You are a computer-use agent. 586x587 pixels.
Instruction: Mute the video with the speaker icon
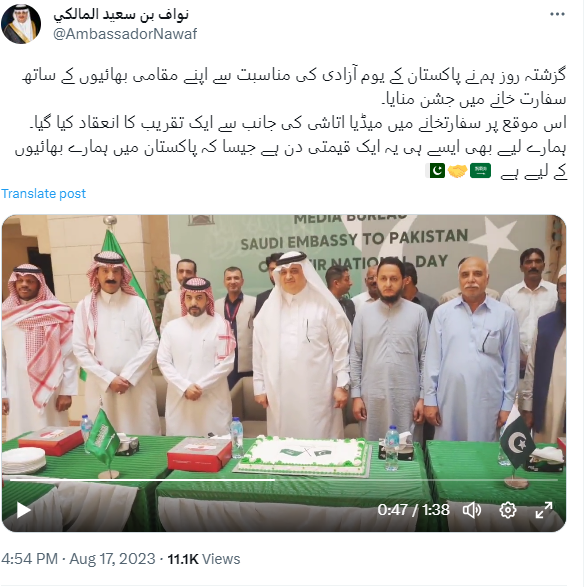tap(471, 510)
